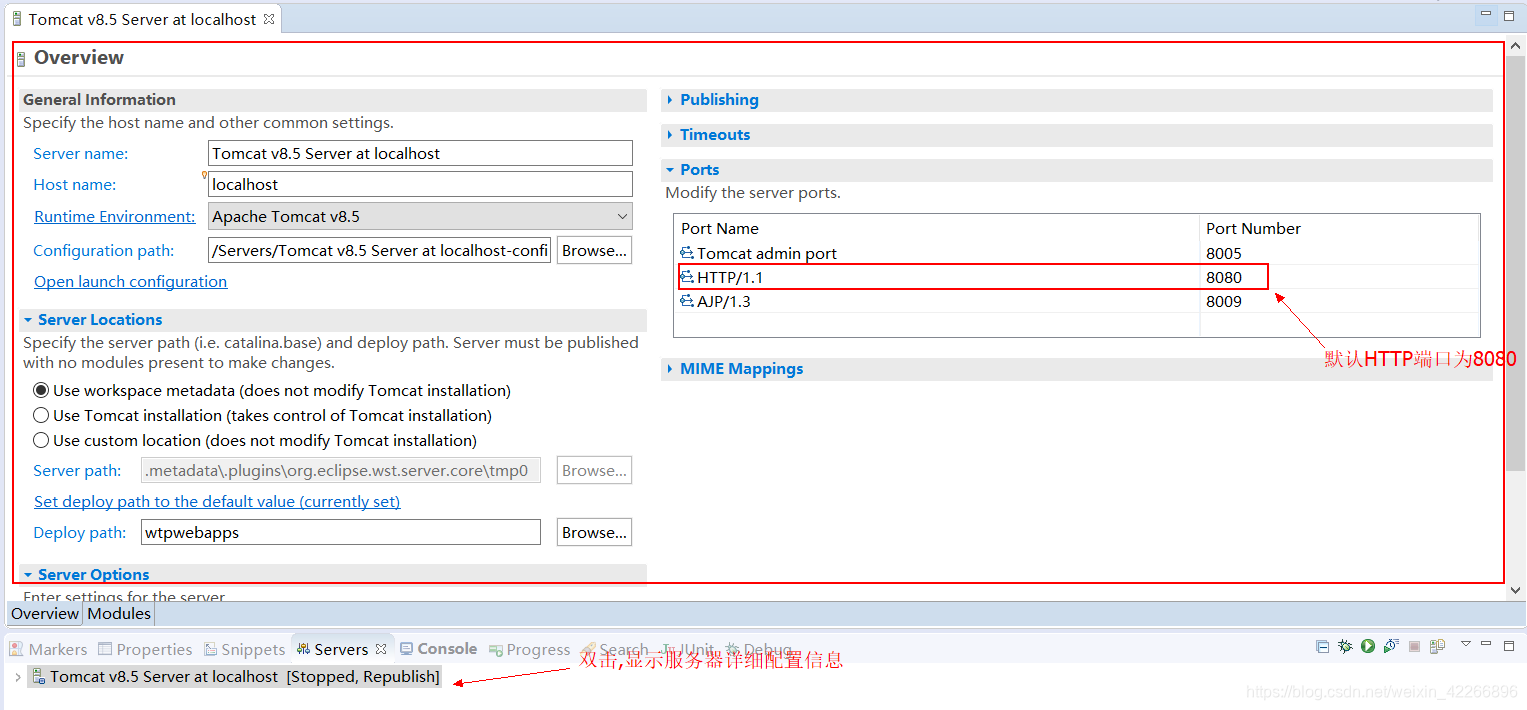Maximize the editor area

pyautogui.click(x=1509, y=15)
